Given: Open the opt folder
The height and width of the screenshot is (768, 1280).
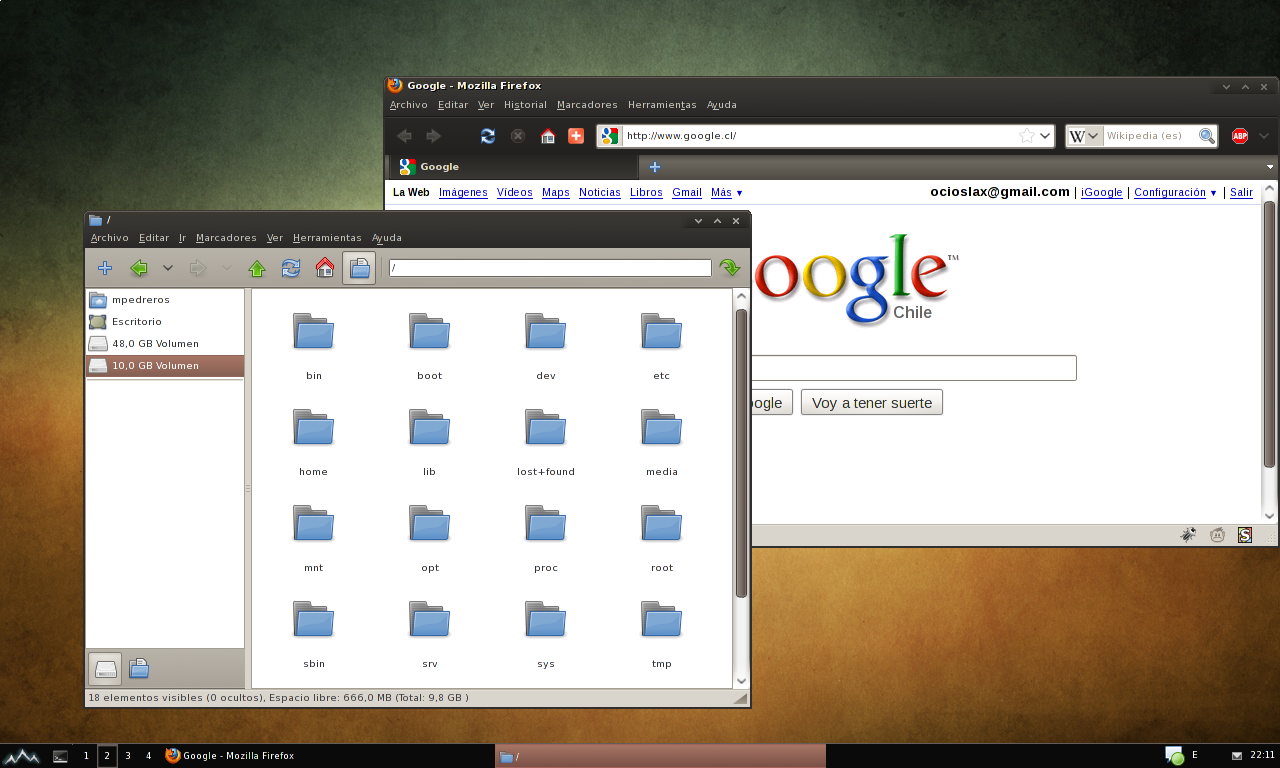Looking at the screenshot, I should click(x=430, y=537).
